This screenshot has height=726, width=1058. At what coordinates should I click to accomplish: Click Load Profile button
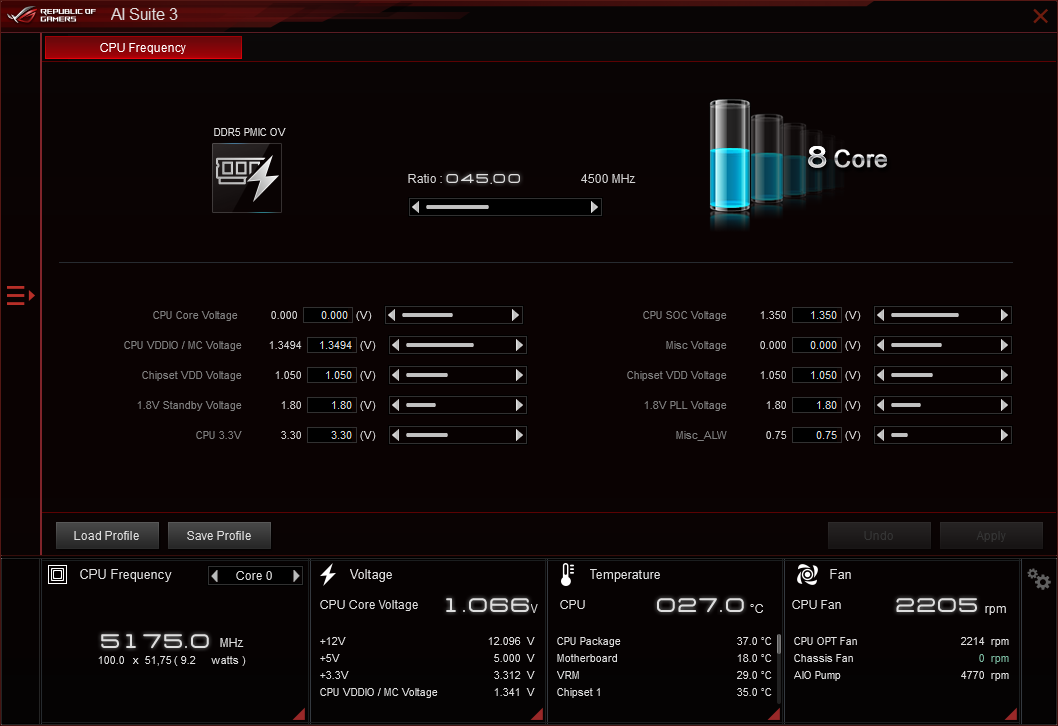tap(107, 536)
